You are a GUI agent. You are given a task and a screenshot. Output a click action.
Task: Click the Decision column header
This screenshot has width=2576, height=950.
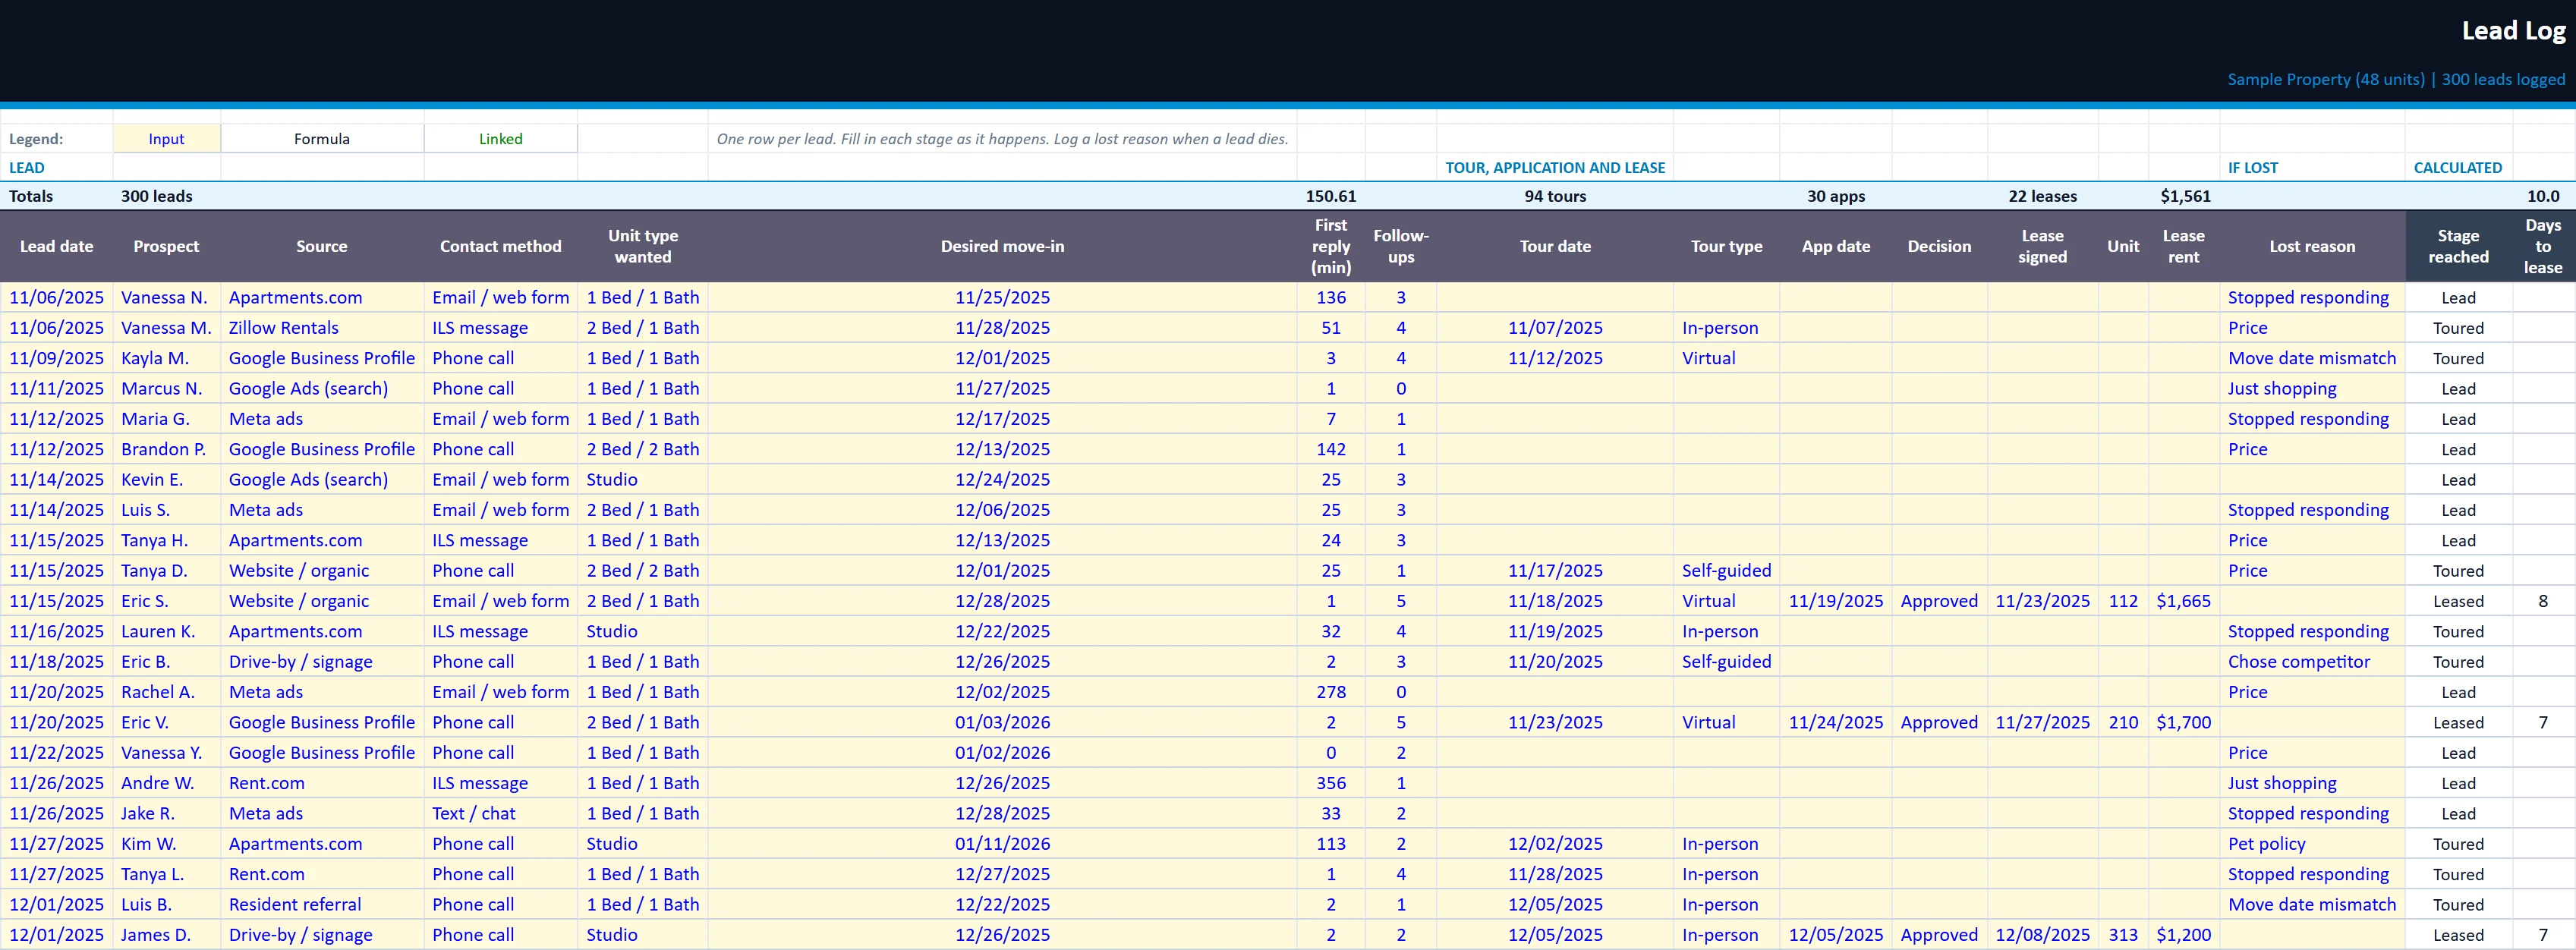pyautogui.click(x=1939, y=246)
